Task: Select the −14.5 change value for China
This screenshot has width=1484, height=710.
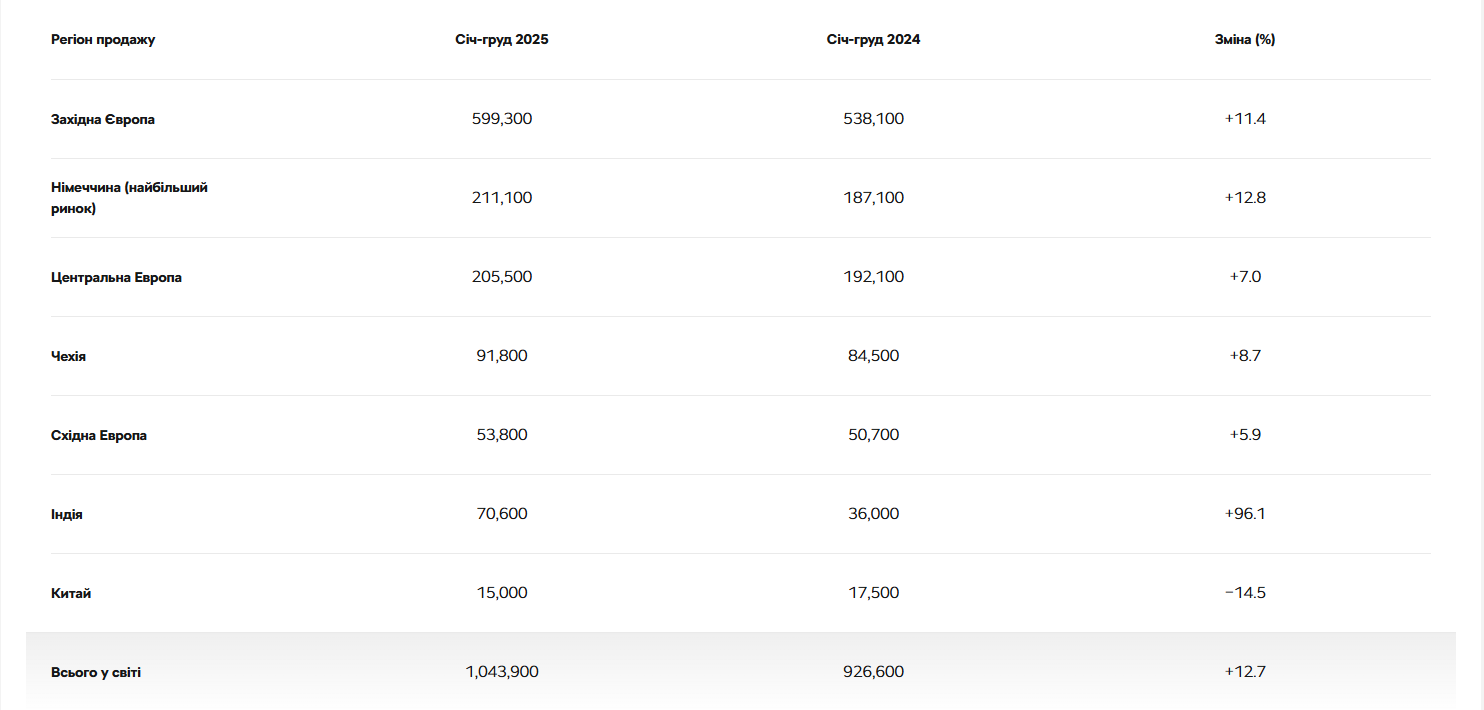Action: [x=1245, y=593]
